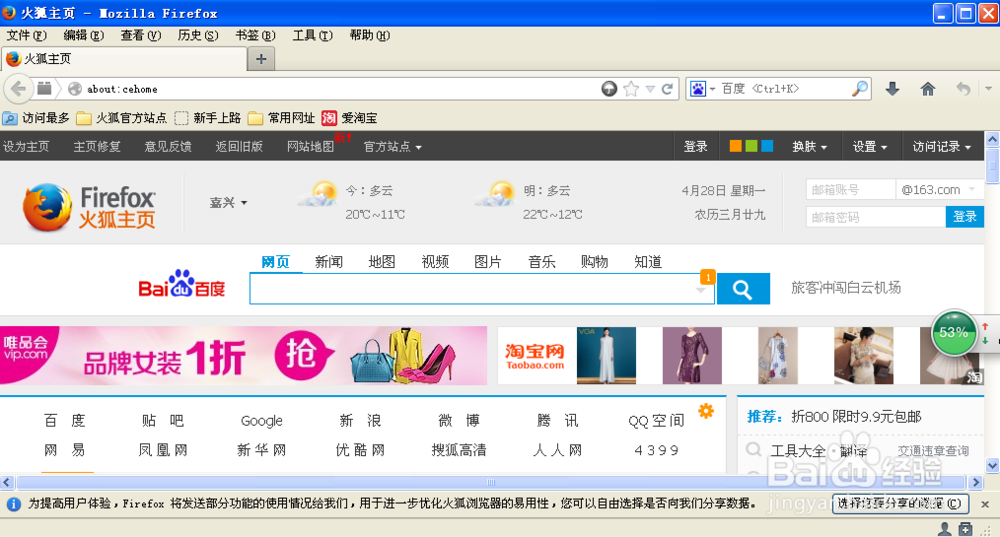Click the blue Baidu search button

tap(743, 289)
